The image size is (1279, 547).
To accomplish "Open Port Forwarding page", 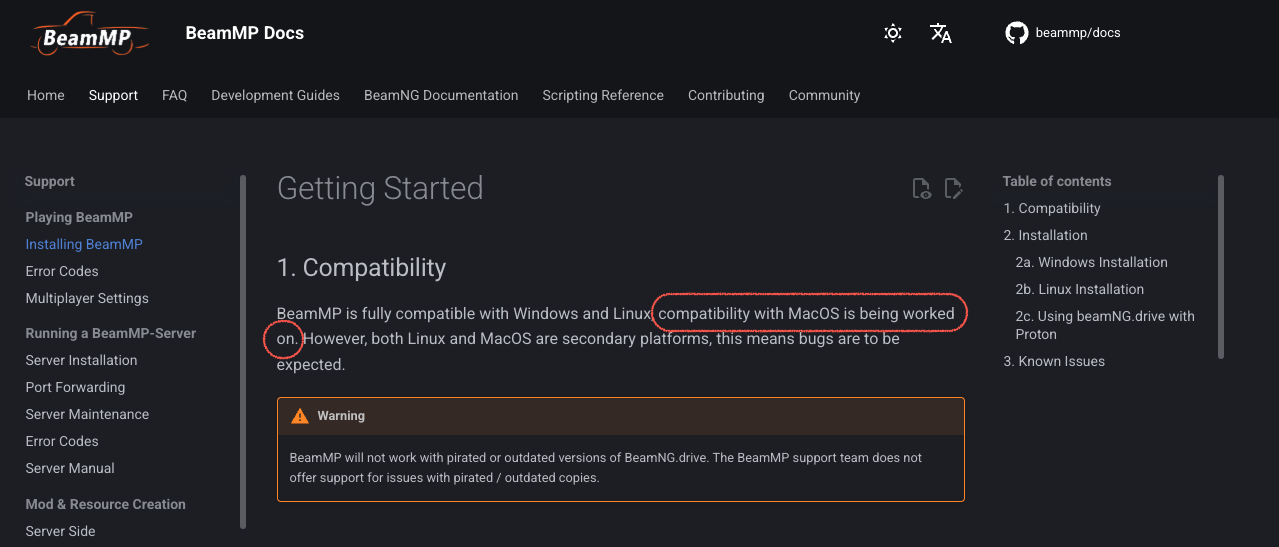I will click(x=75, y=387).
